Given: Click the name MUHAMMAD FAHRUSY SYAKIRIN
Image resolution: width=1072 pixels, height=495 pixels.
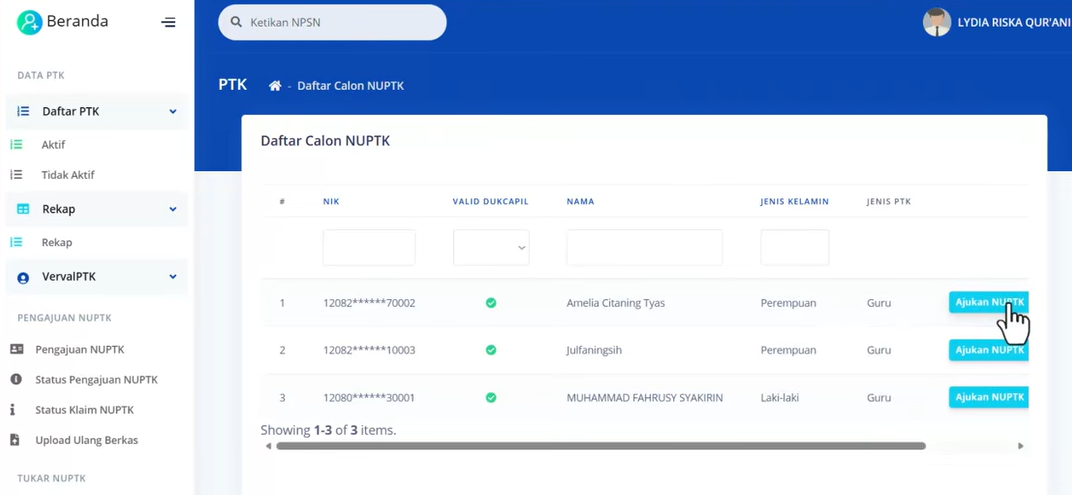Looking at the screenshot, I should pyautogui.click(x=645, y=397).
